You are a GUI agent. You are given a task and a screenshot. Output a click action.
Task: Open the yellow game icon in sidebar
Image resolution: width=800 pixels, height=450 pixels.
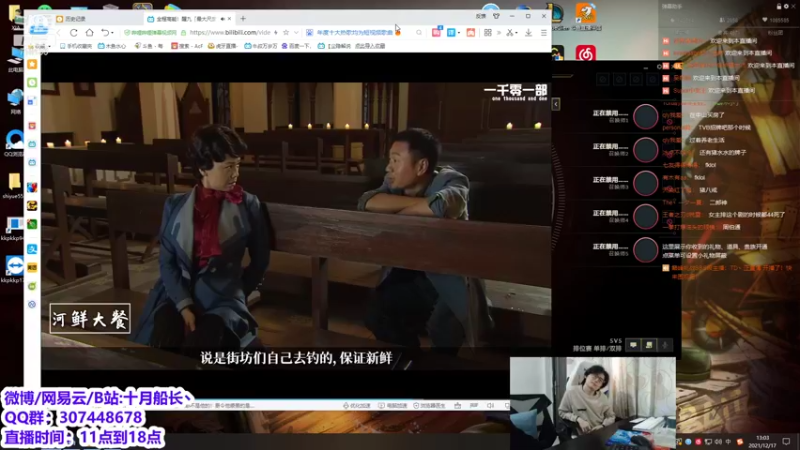pos(32,206)
